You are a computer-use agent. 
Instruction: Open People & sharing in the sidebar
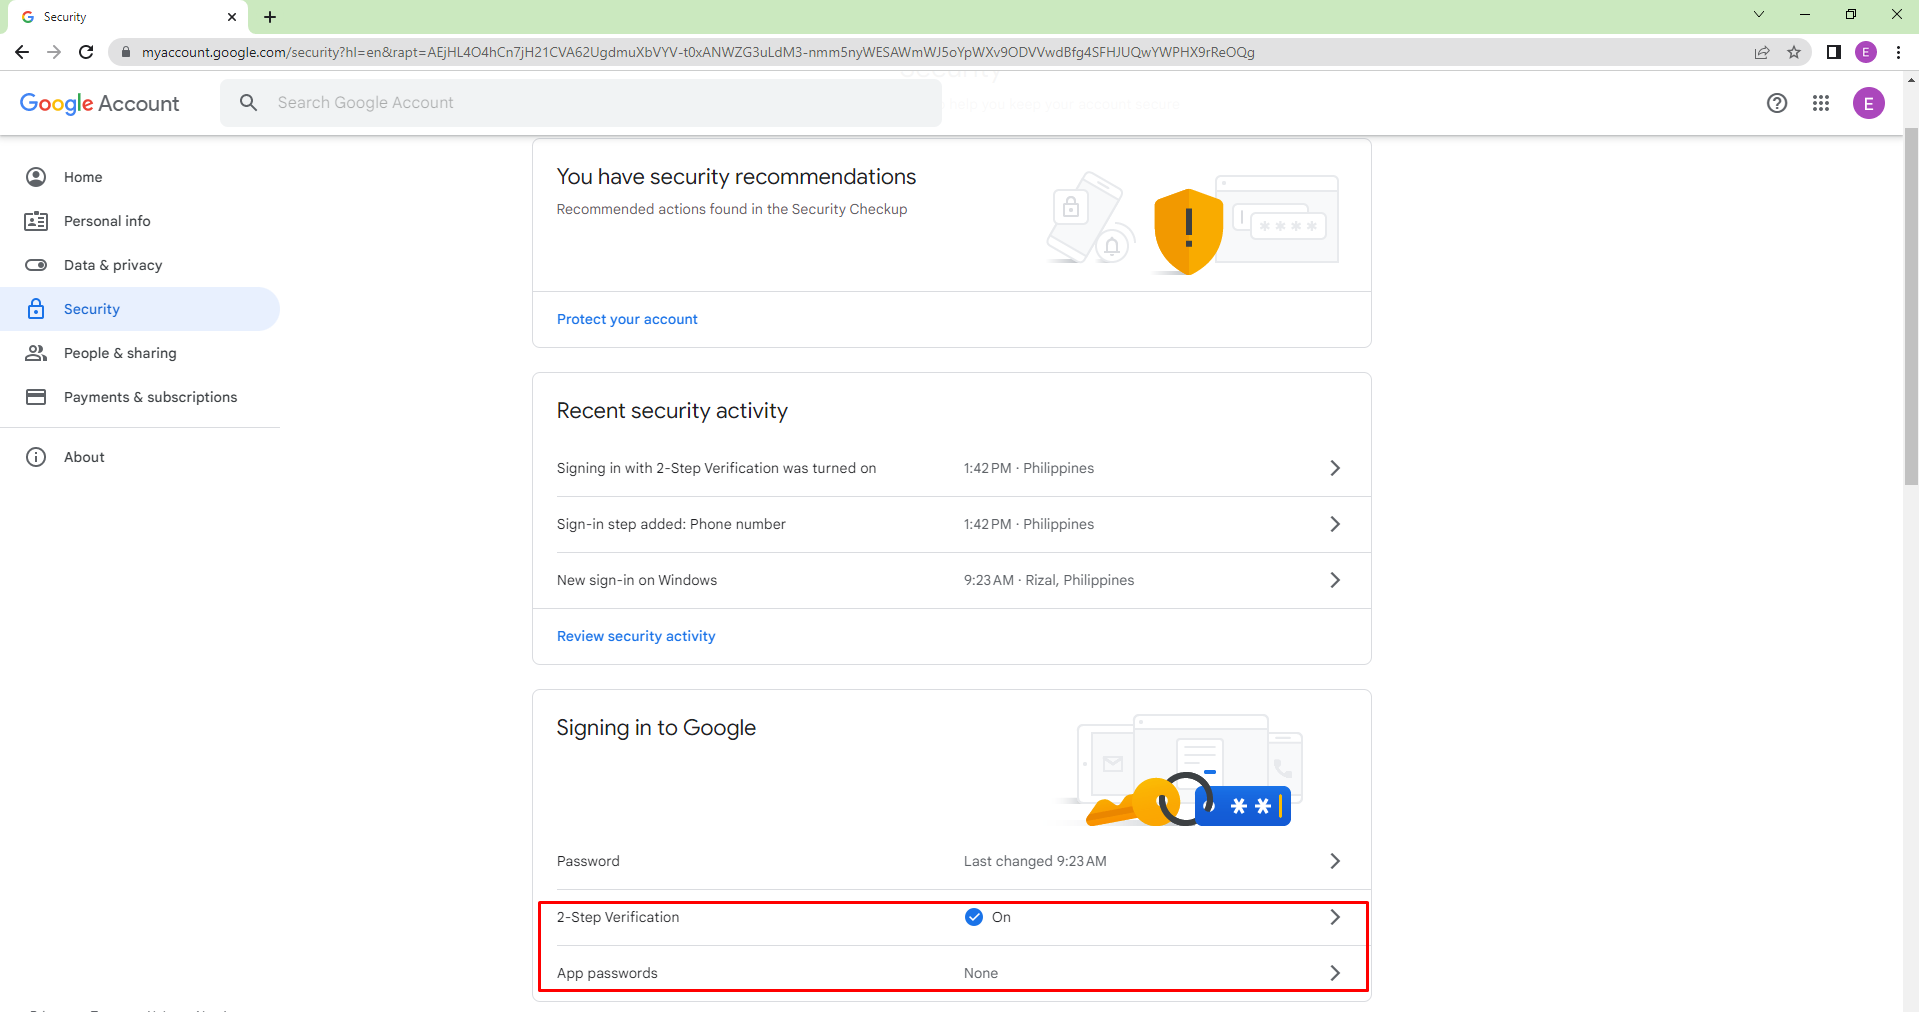[x=140, y=353]
